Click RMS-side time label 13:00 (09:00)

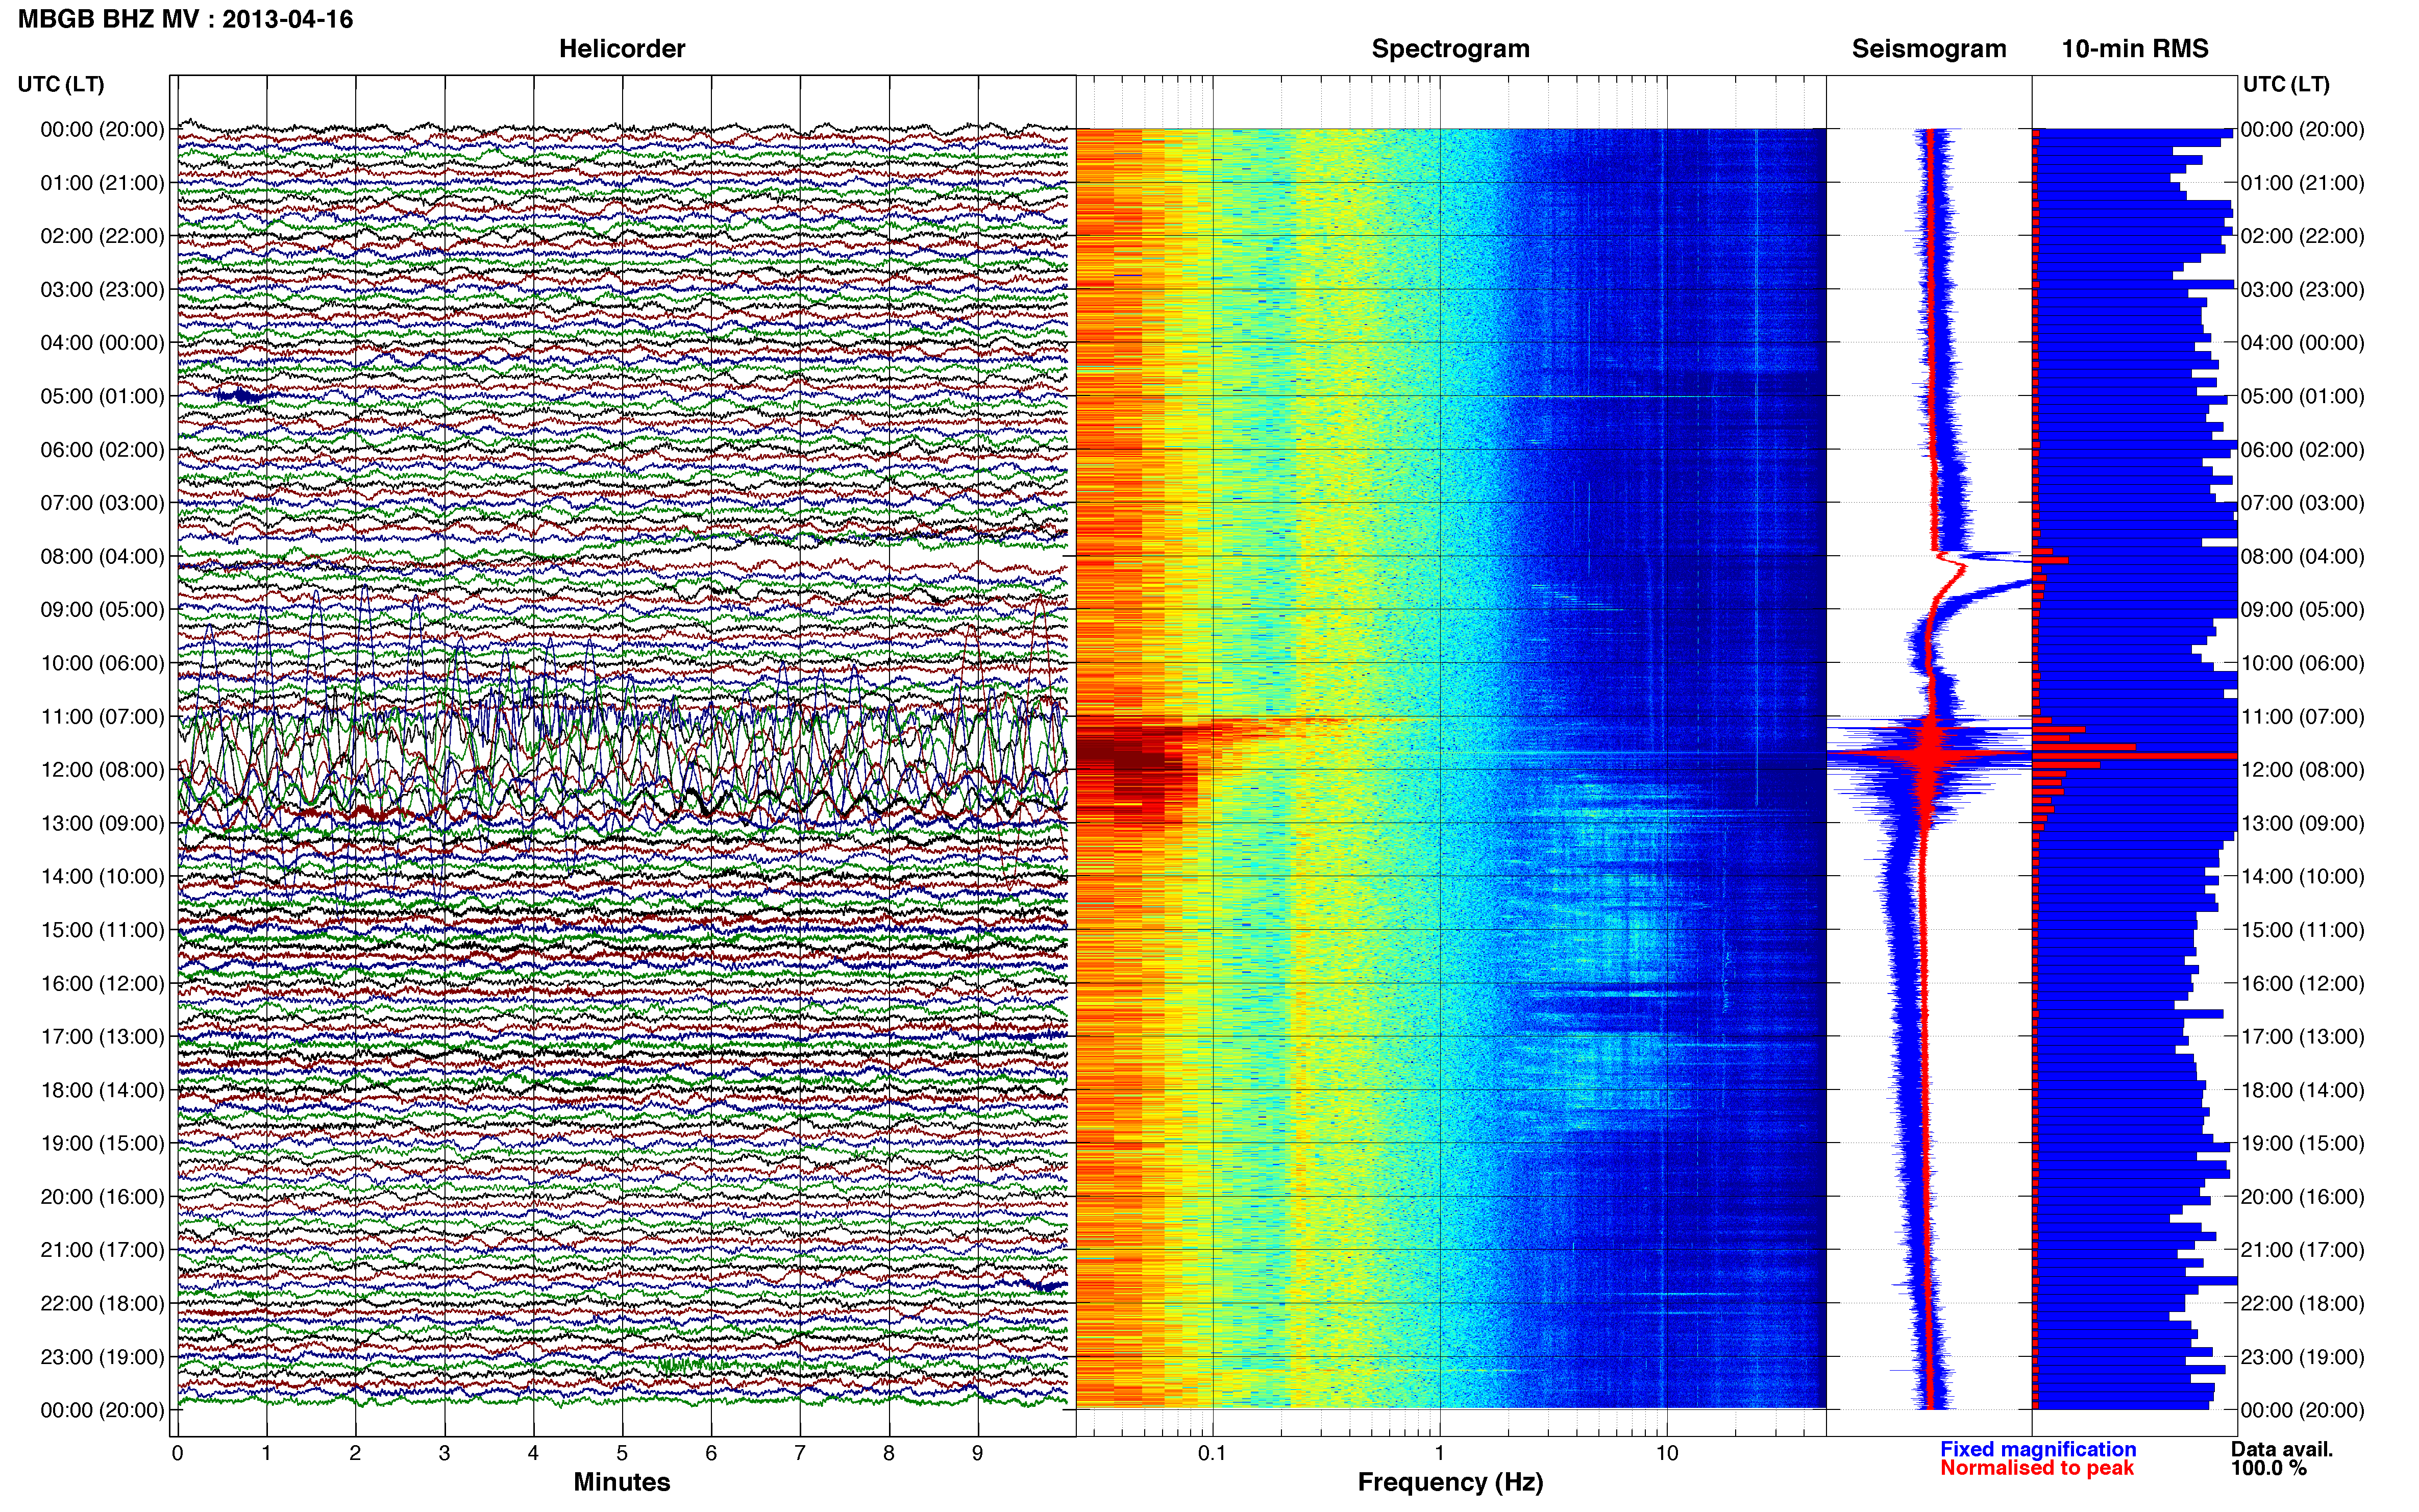coord(2303,823)
